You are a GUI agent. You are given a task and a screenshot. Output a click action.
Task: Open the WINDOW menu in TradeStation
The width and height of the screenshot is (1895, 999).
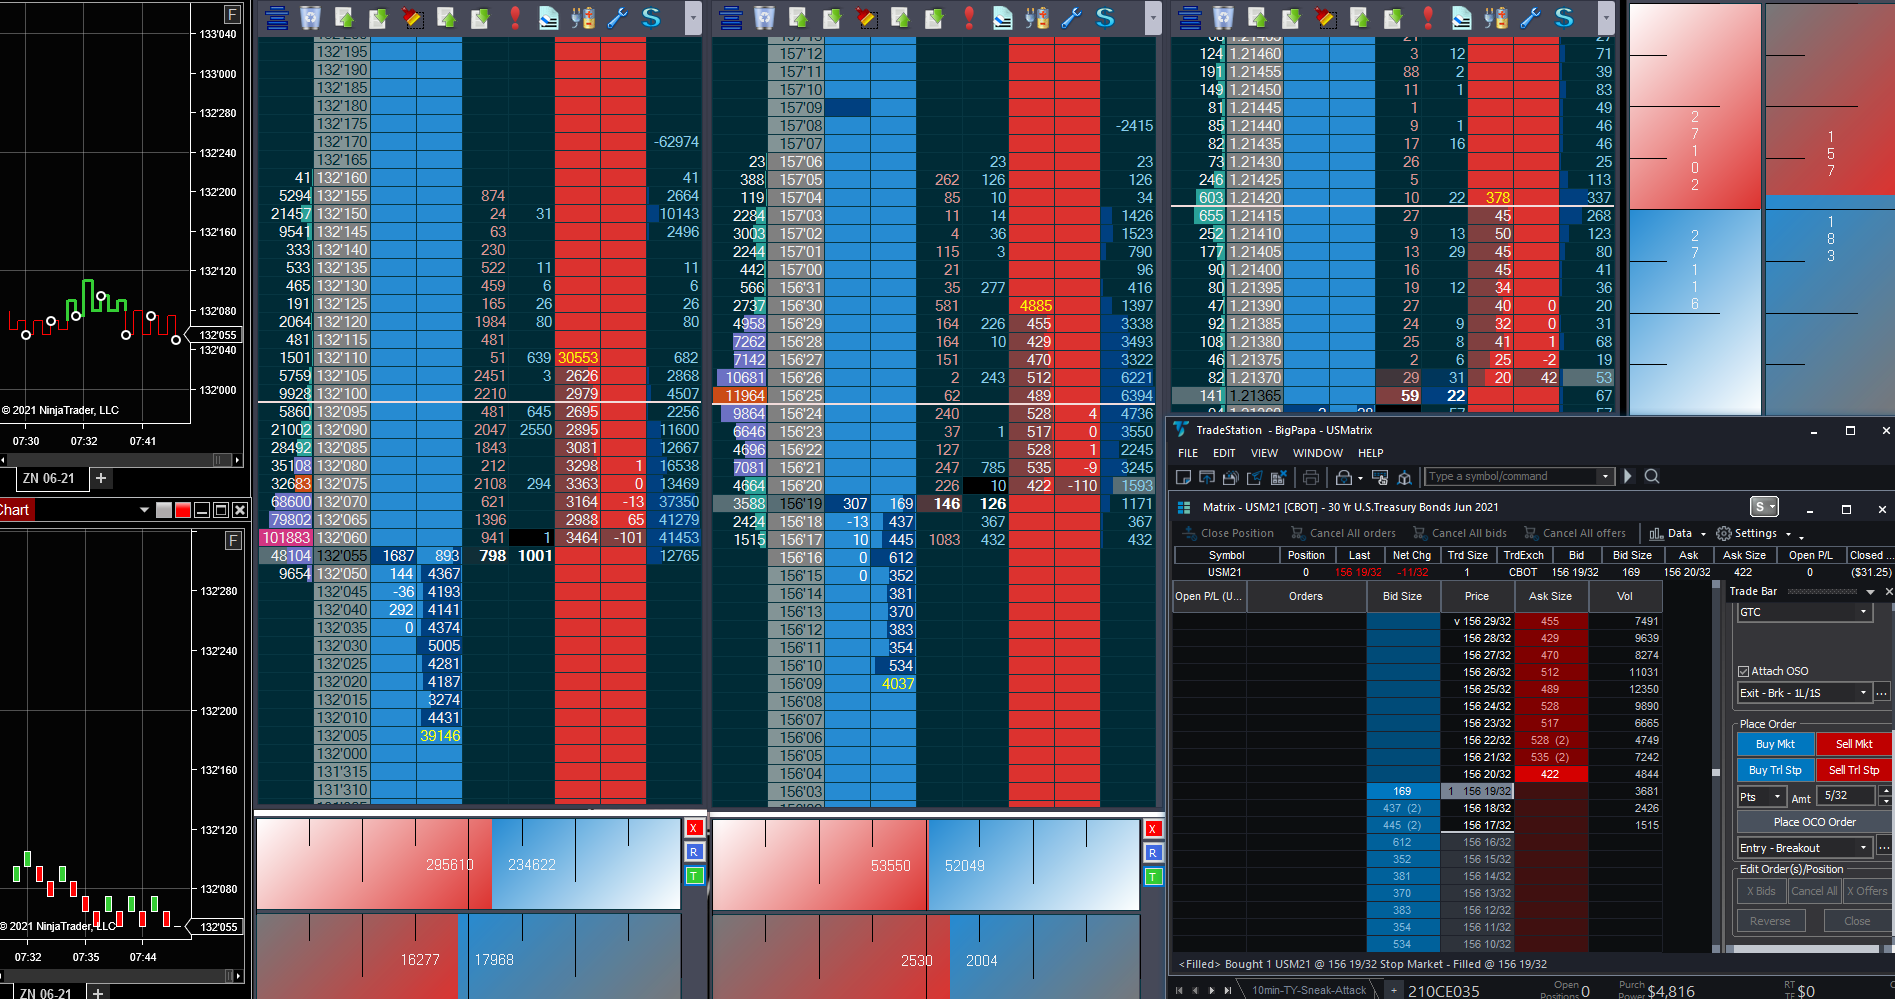1318,453
